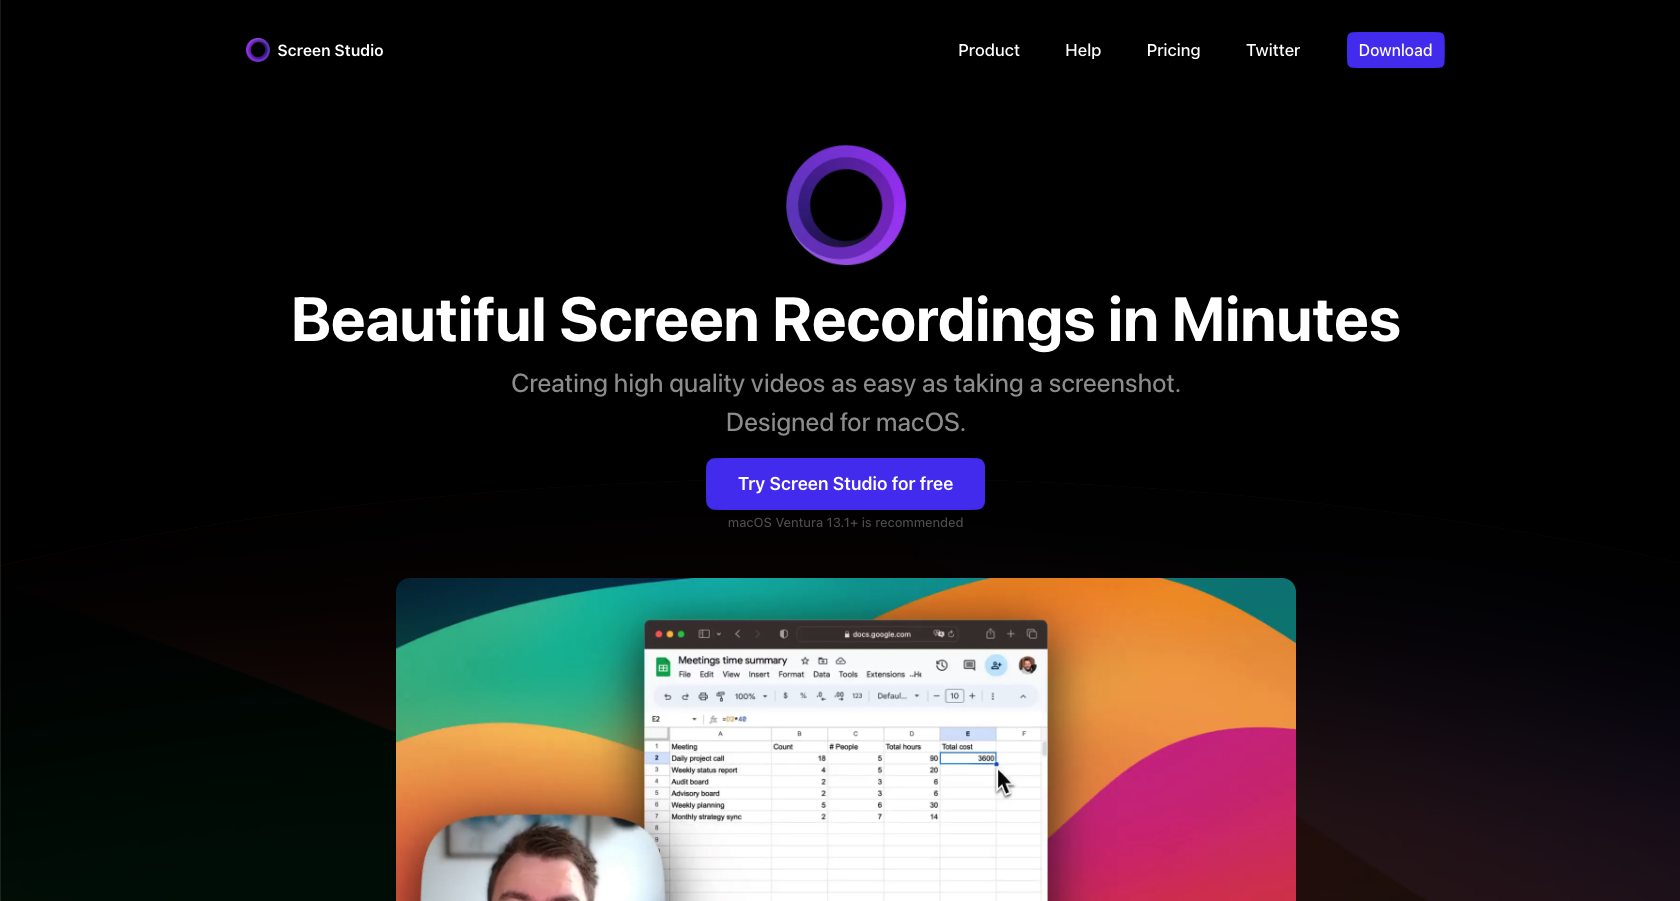Open the View menu in the demo spreadsheet
The width and height of the screenshot is (1680, 901).
[731, 674]
